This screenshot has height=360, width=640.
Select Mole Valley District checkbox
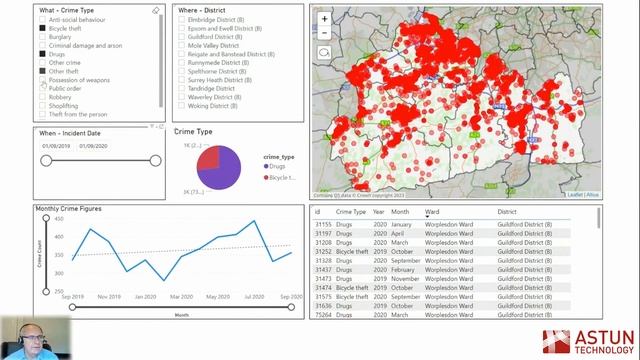pyautogui.click(x=182, y=45)
